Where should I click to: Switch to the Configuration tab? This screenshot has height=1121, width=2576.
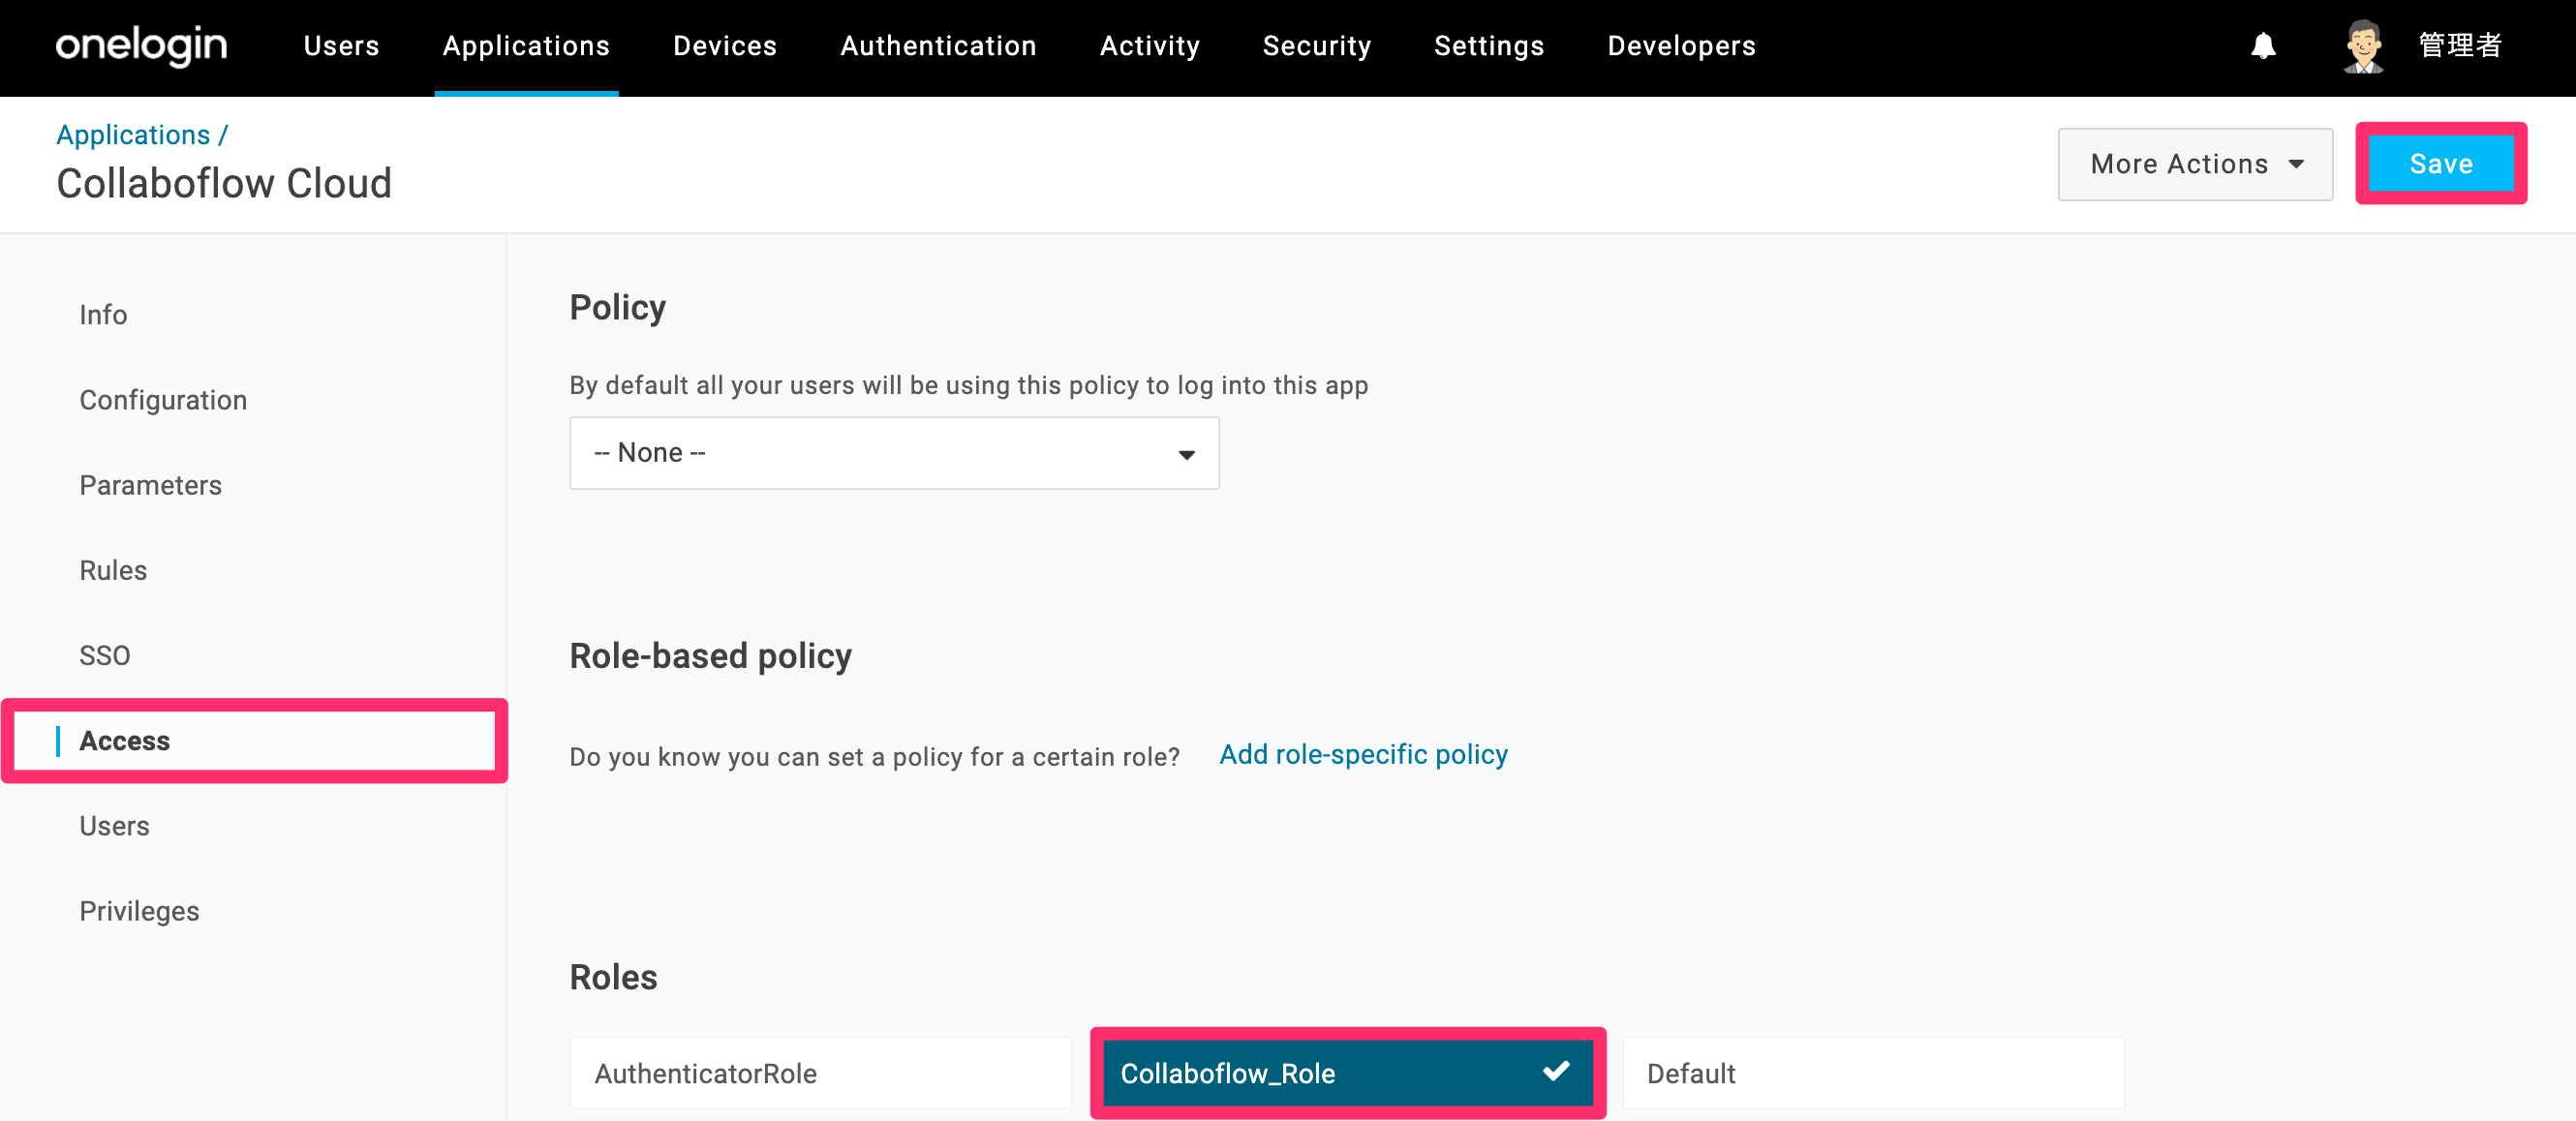point(163,400)
